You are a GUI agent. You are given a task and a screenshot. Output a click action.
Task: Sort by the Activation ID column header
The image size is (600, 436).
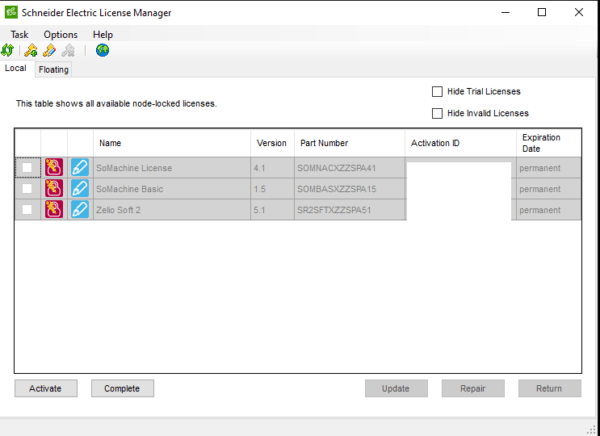(x=461, y=143)
